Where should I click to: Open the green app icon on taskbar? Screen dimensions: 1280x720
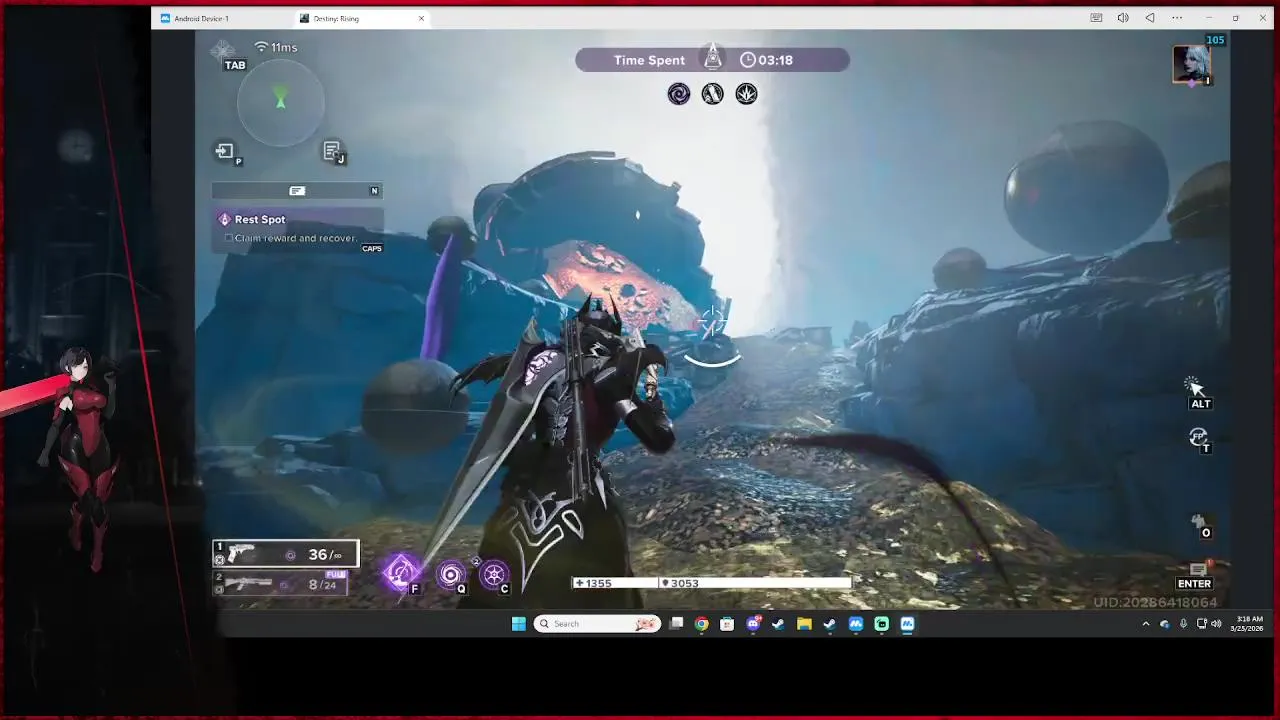(x=881, y=624)
